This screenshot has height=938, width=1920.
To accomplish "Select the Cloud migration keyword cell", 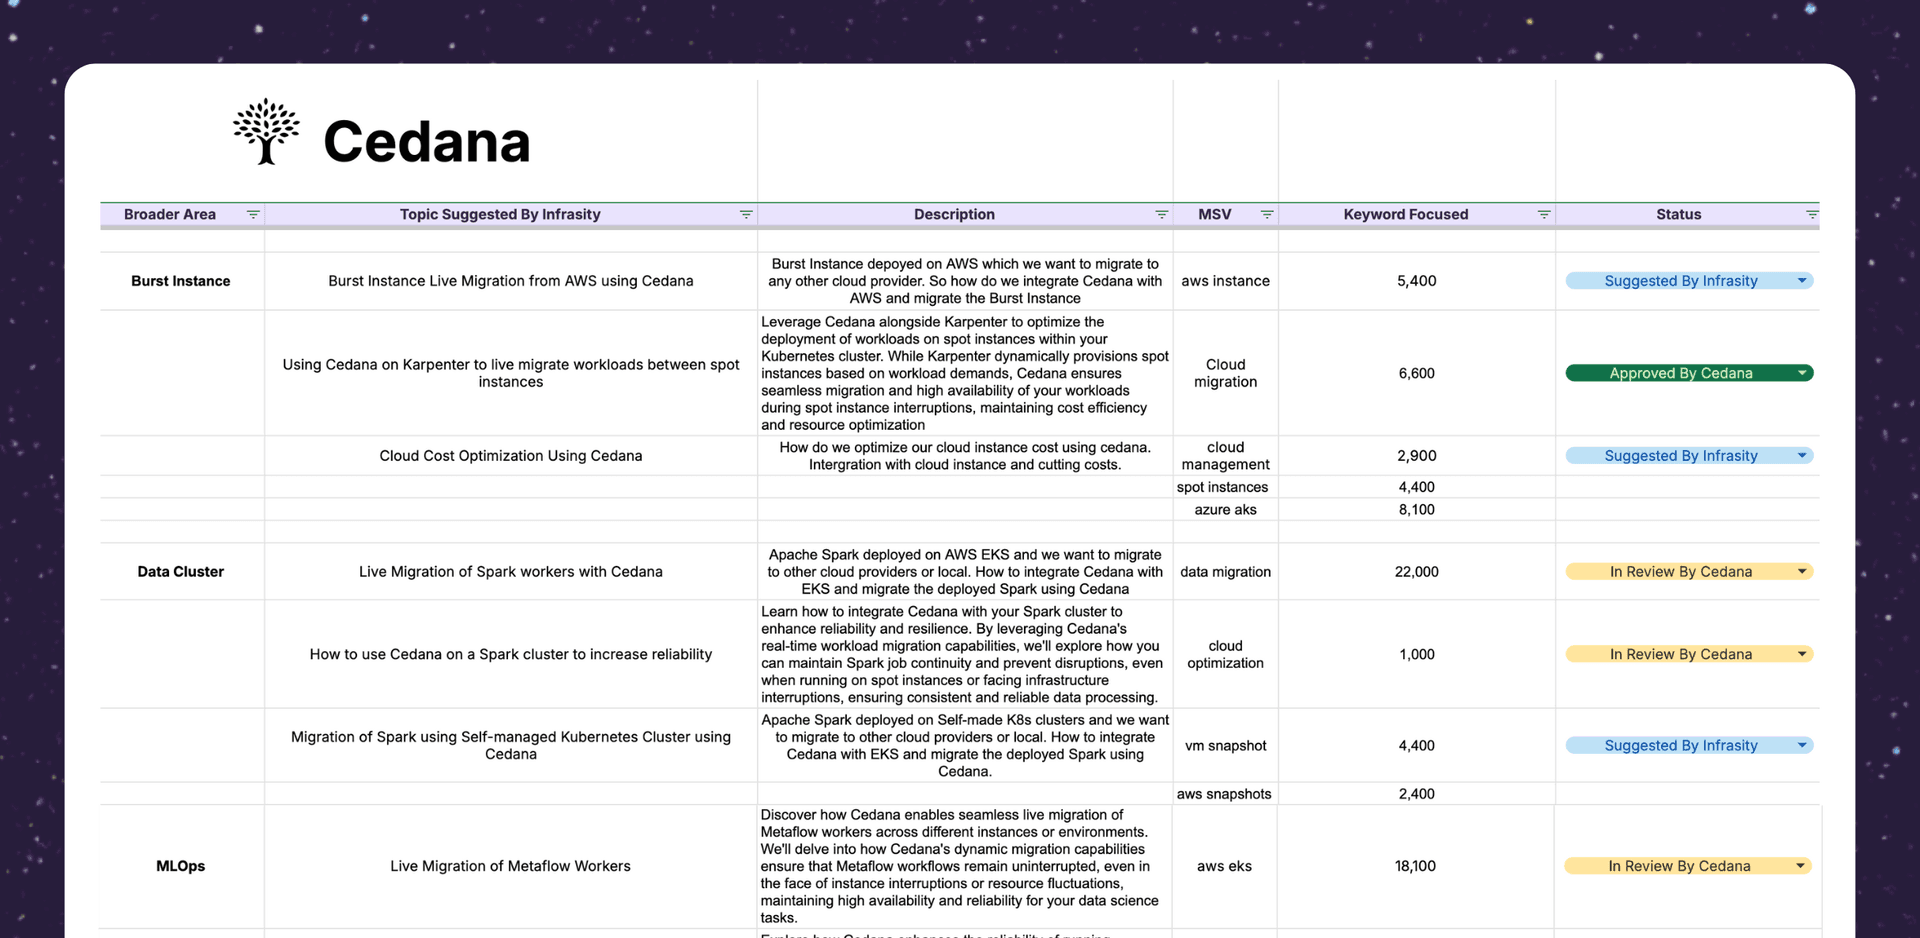I will [1225, 373].
